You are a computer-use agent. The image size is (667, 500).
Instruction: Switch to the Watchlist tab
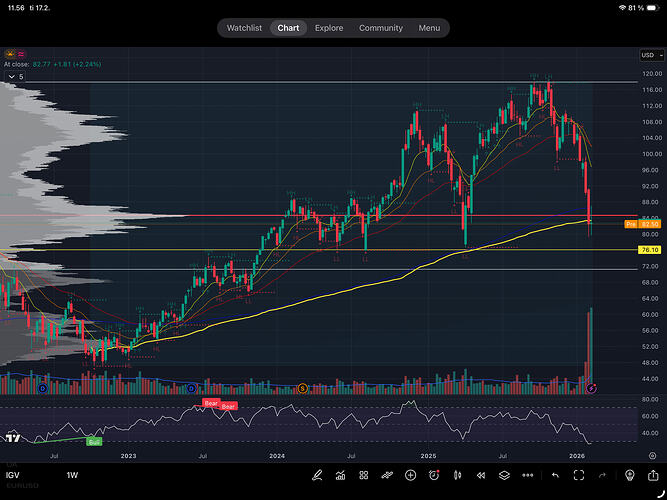[x=245, y=28]
